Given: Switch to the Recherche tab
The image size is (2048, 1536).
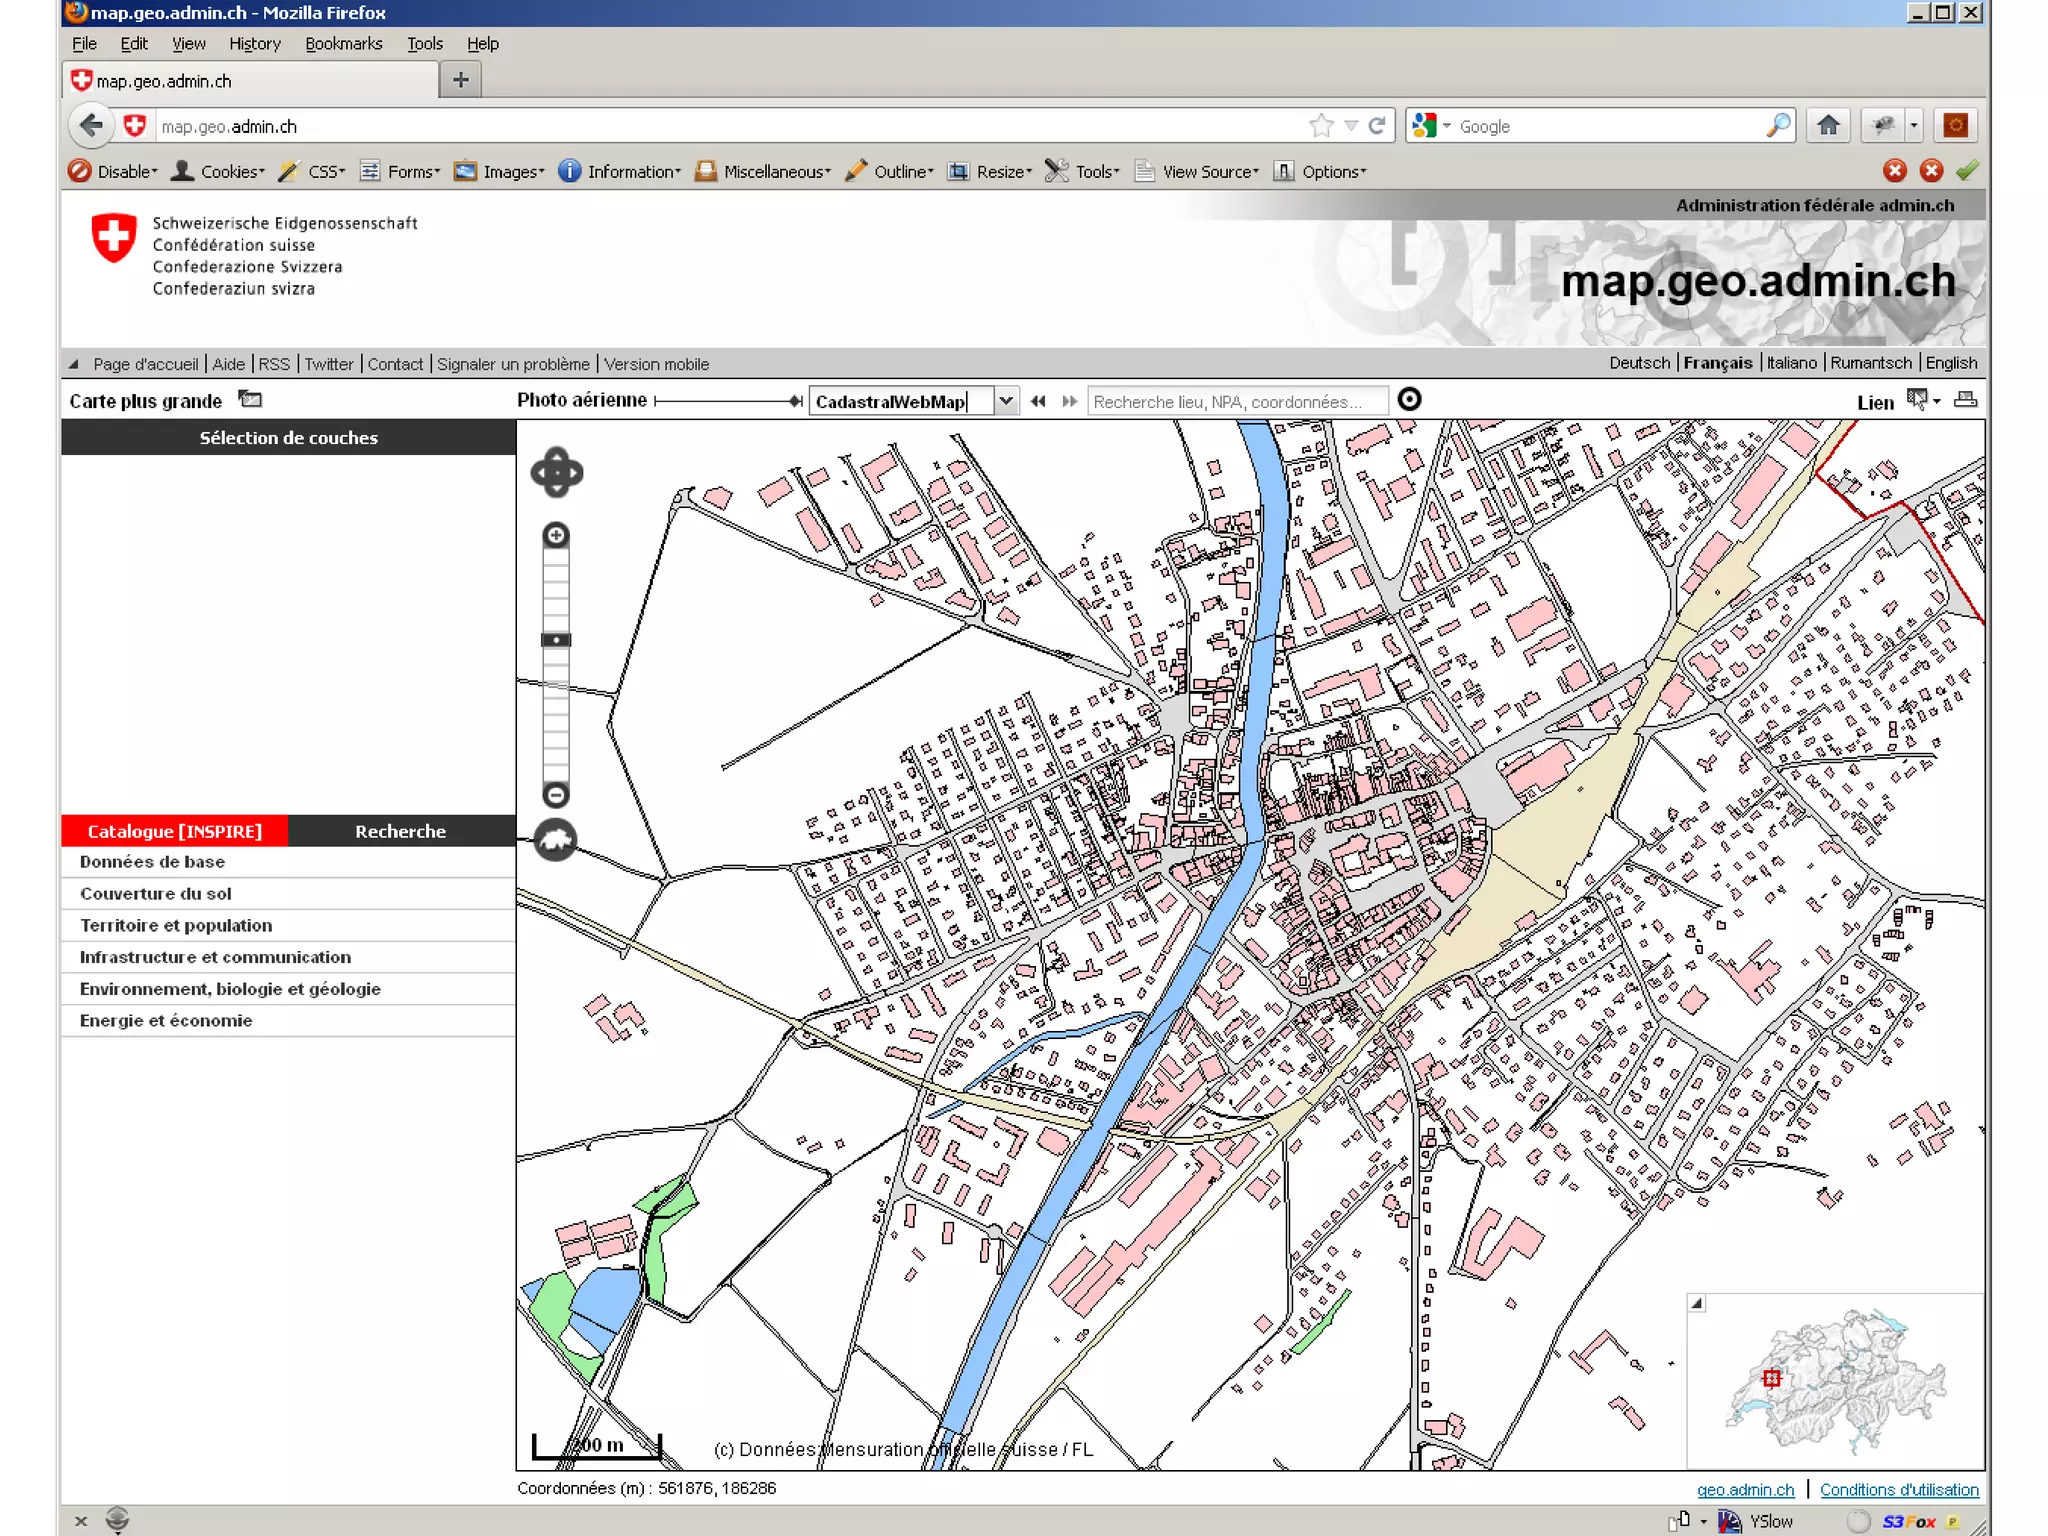Looking at the screenshot, I should tap(400, 831).
